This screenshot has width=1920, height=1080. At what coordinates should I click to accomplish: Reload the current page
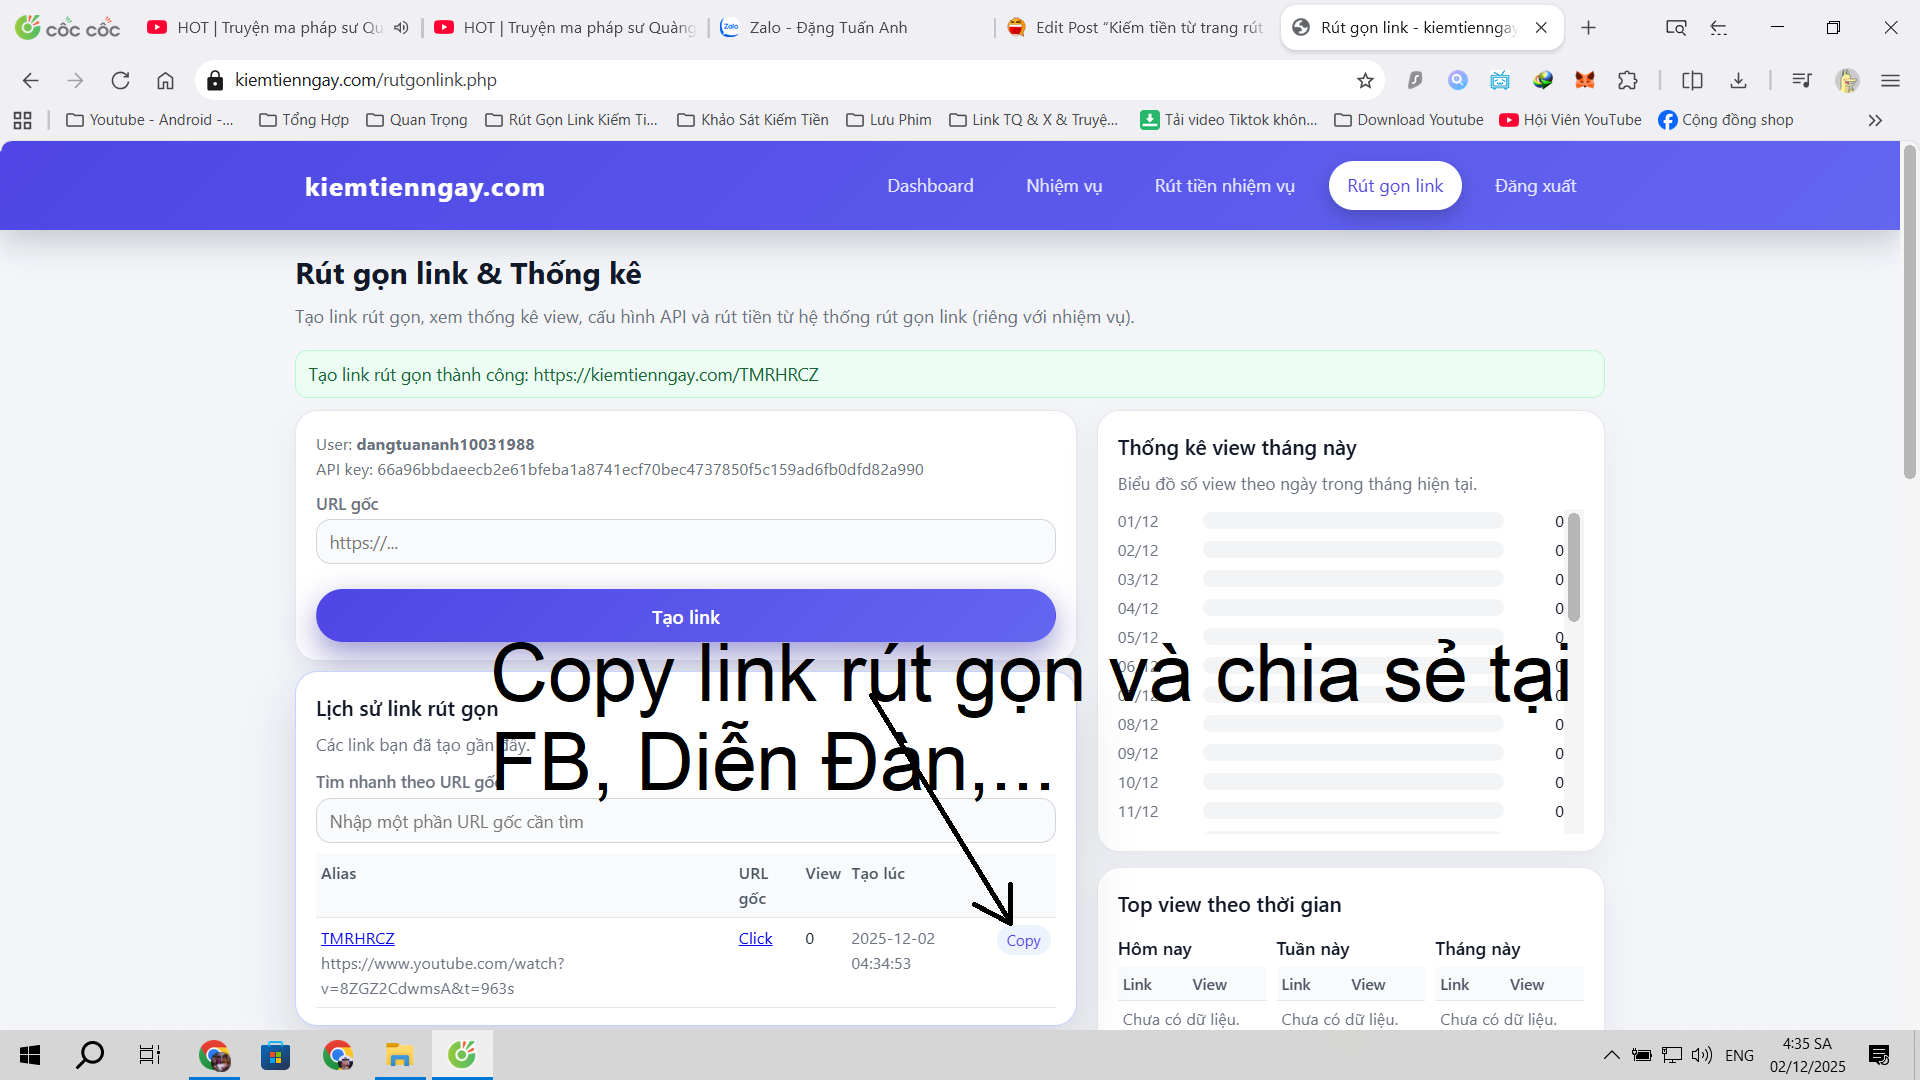coord(120,80)
